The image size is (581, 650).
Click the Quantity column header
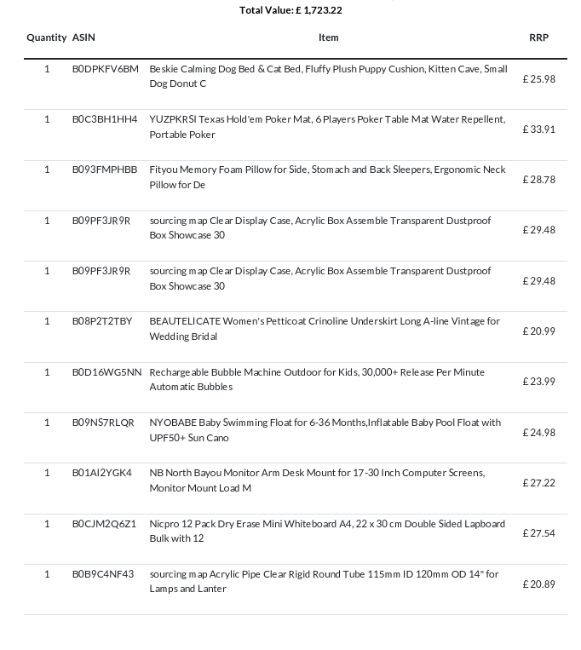[x=46, y=38]
